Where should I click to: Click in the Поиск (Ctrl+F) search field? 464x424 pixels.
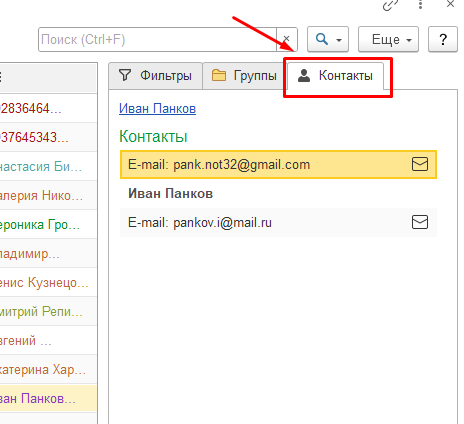tap(157, 40)
